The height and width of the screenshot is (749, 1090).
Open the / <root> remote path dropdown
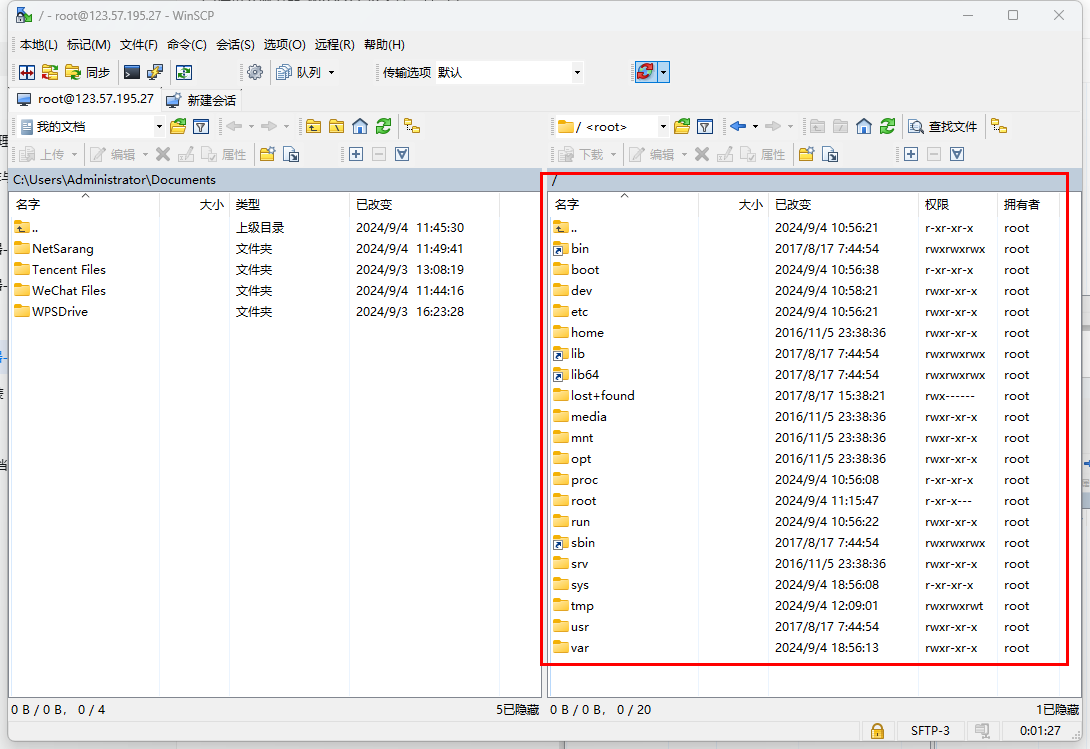612,127
